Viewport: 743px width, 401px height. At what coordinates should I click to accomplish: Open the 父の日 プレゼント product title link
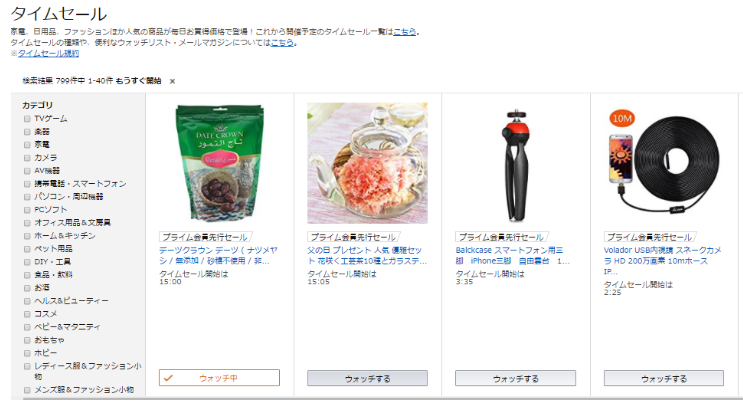point(367,255)
